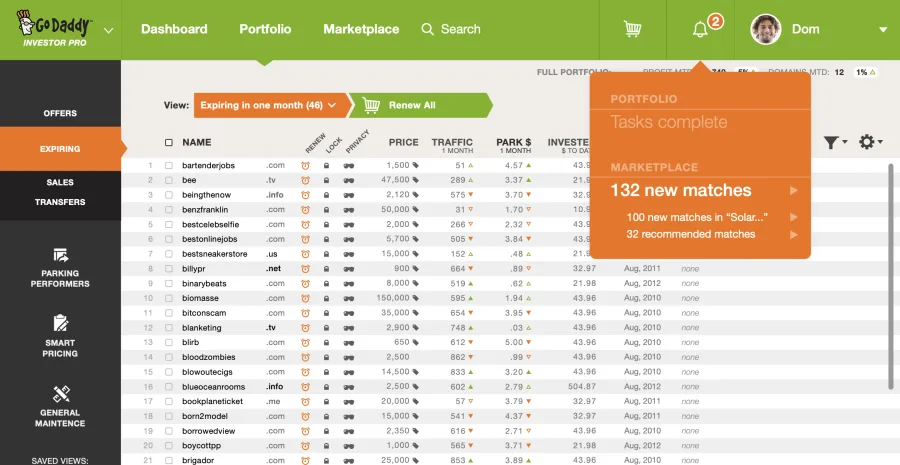Toggle the select-all checkbox beside NAME
900x465 pixels.
pyautogui.click(x=169, y=142)
